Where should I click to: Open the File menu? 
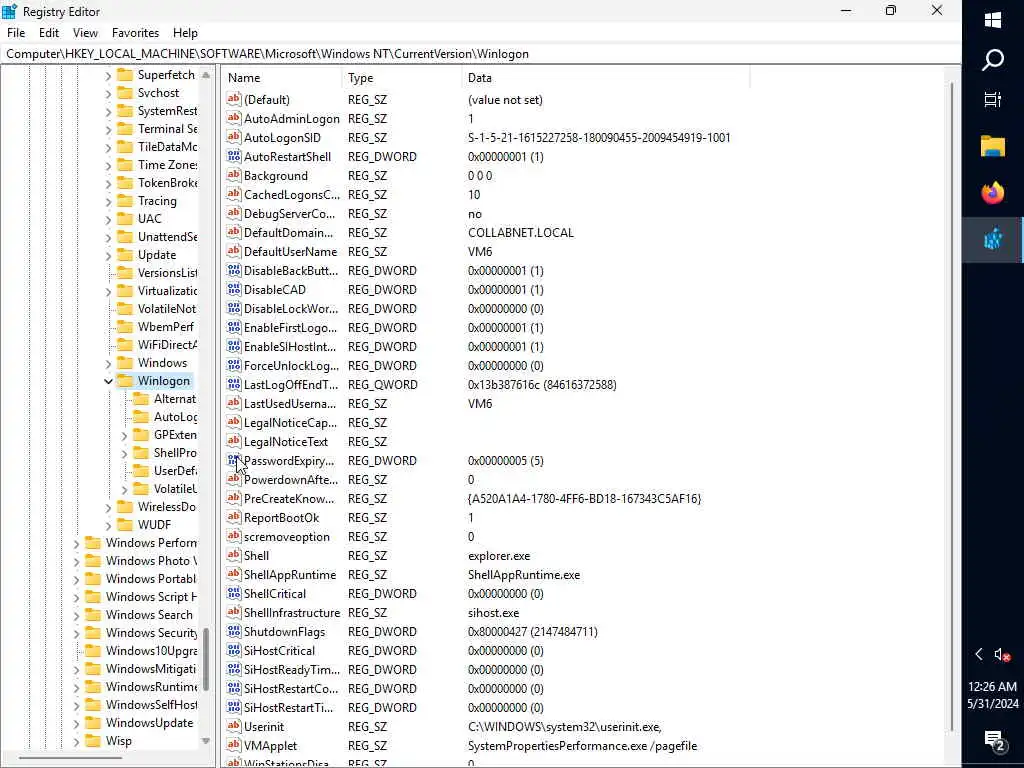(x=16, y=33)
